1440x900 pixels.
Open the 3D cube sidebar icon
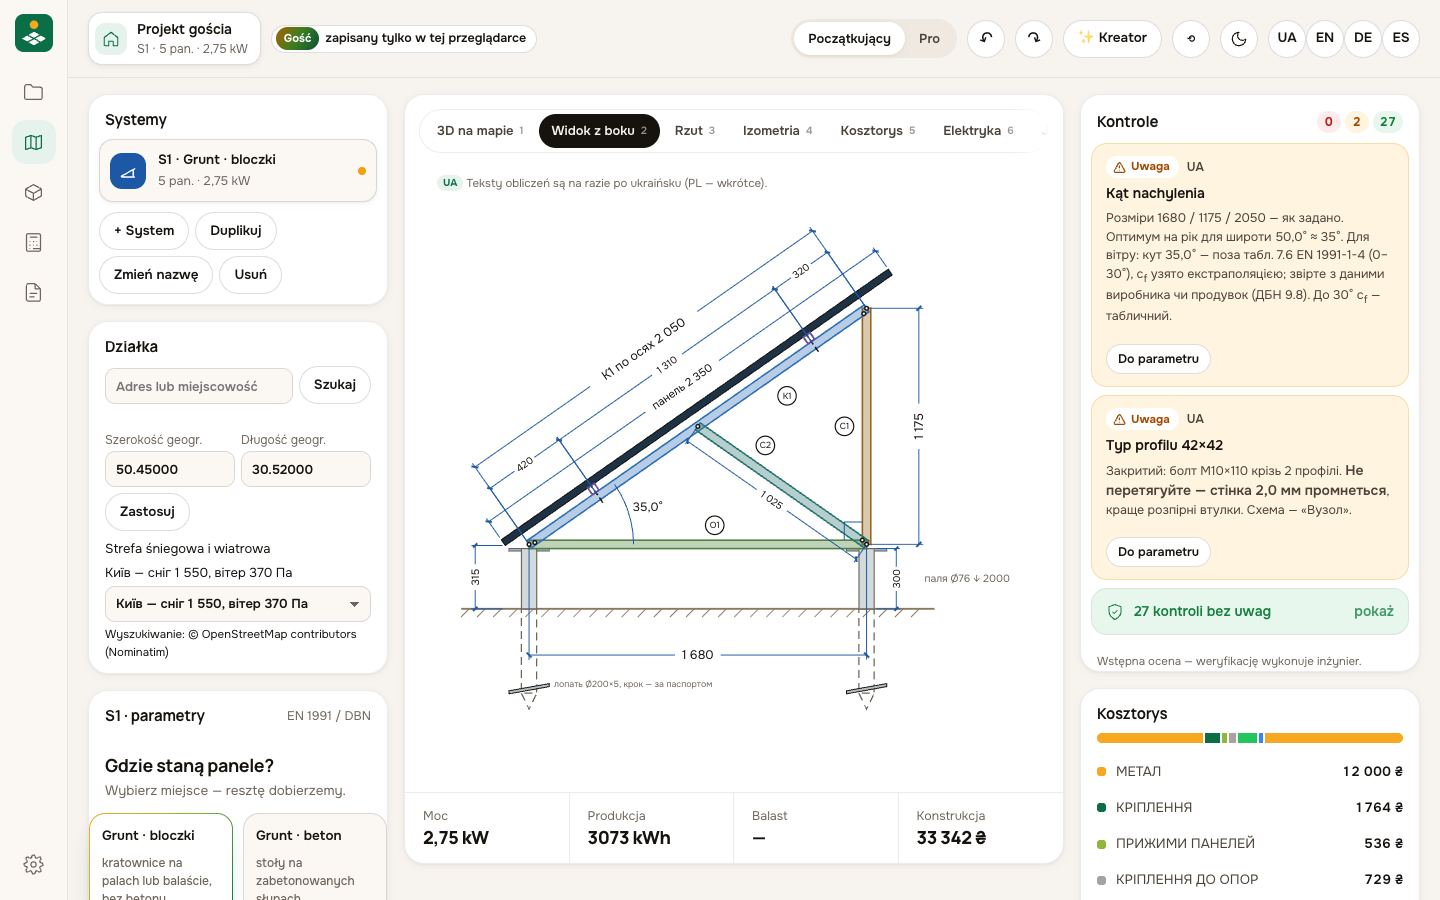[33, 192]
